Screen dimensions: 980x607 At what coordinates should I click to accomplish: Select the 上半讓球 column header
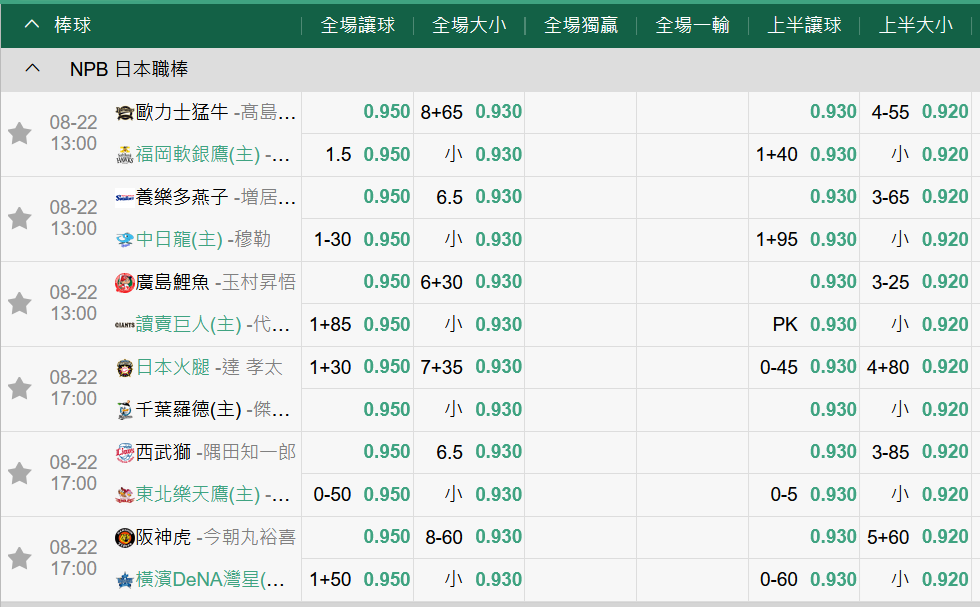(x=804, y=25)
